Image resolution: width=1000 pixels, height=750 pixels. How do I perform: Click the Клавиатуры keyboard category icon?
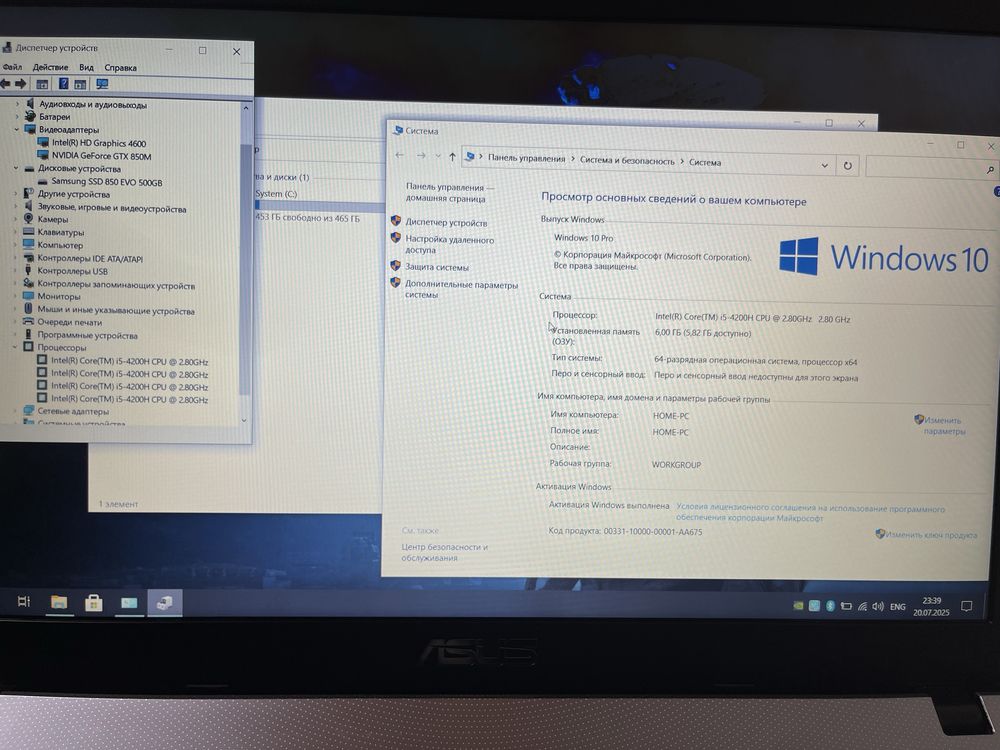click(x=28, y=232)
